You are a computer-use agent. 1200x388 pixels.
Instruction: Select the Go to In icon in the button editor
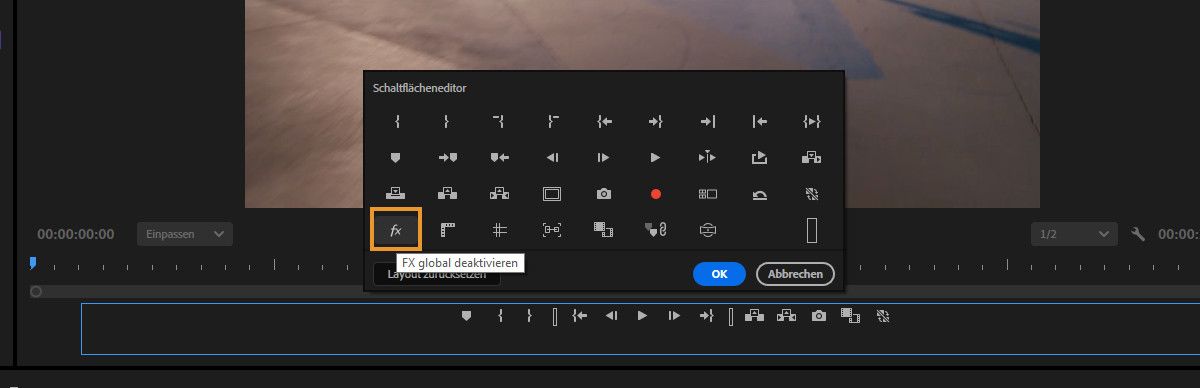pos(604,121)
